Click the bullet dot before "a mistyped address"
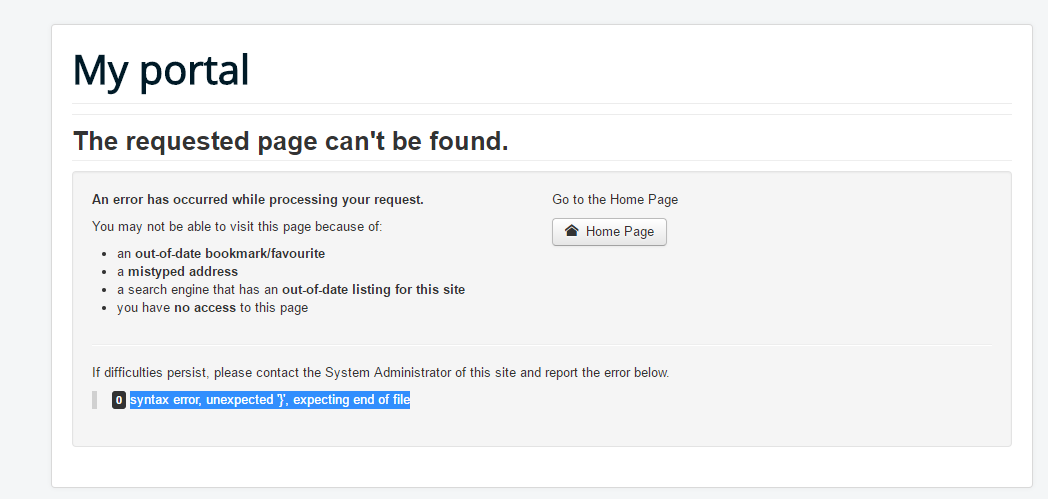Image resolution: width=1048 pixels, height=499 pixels. (x=104, y=272)
